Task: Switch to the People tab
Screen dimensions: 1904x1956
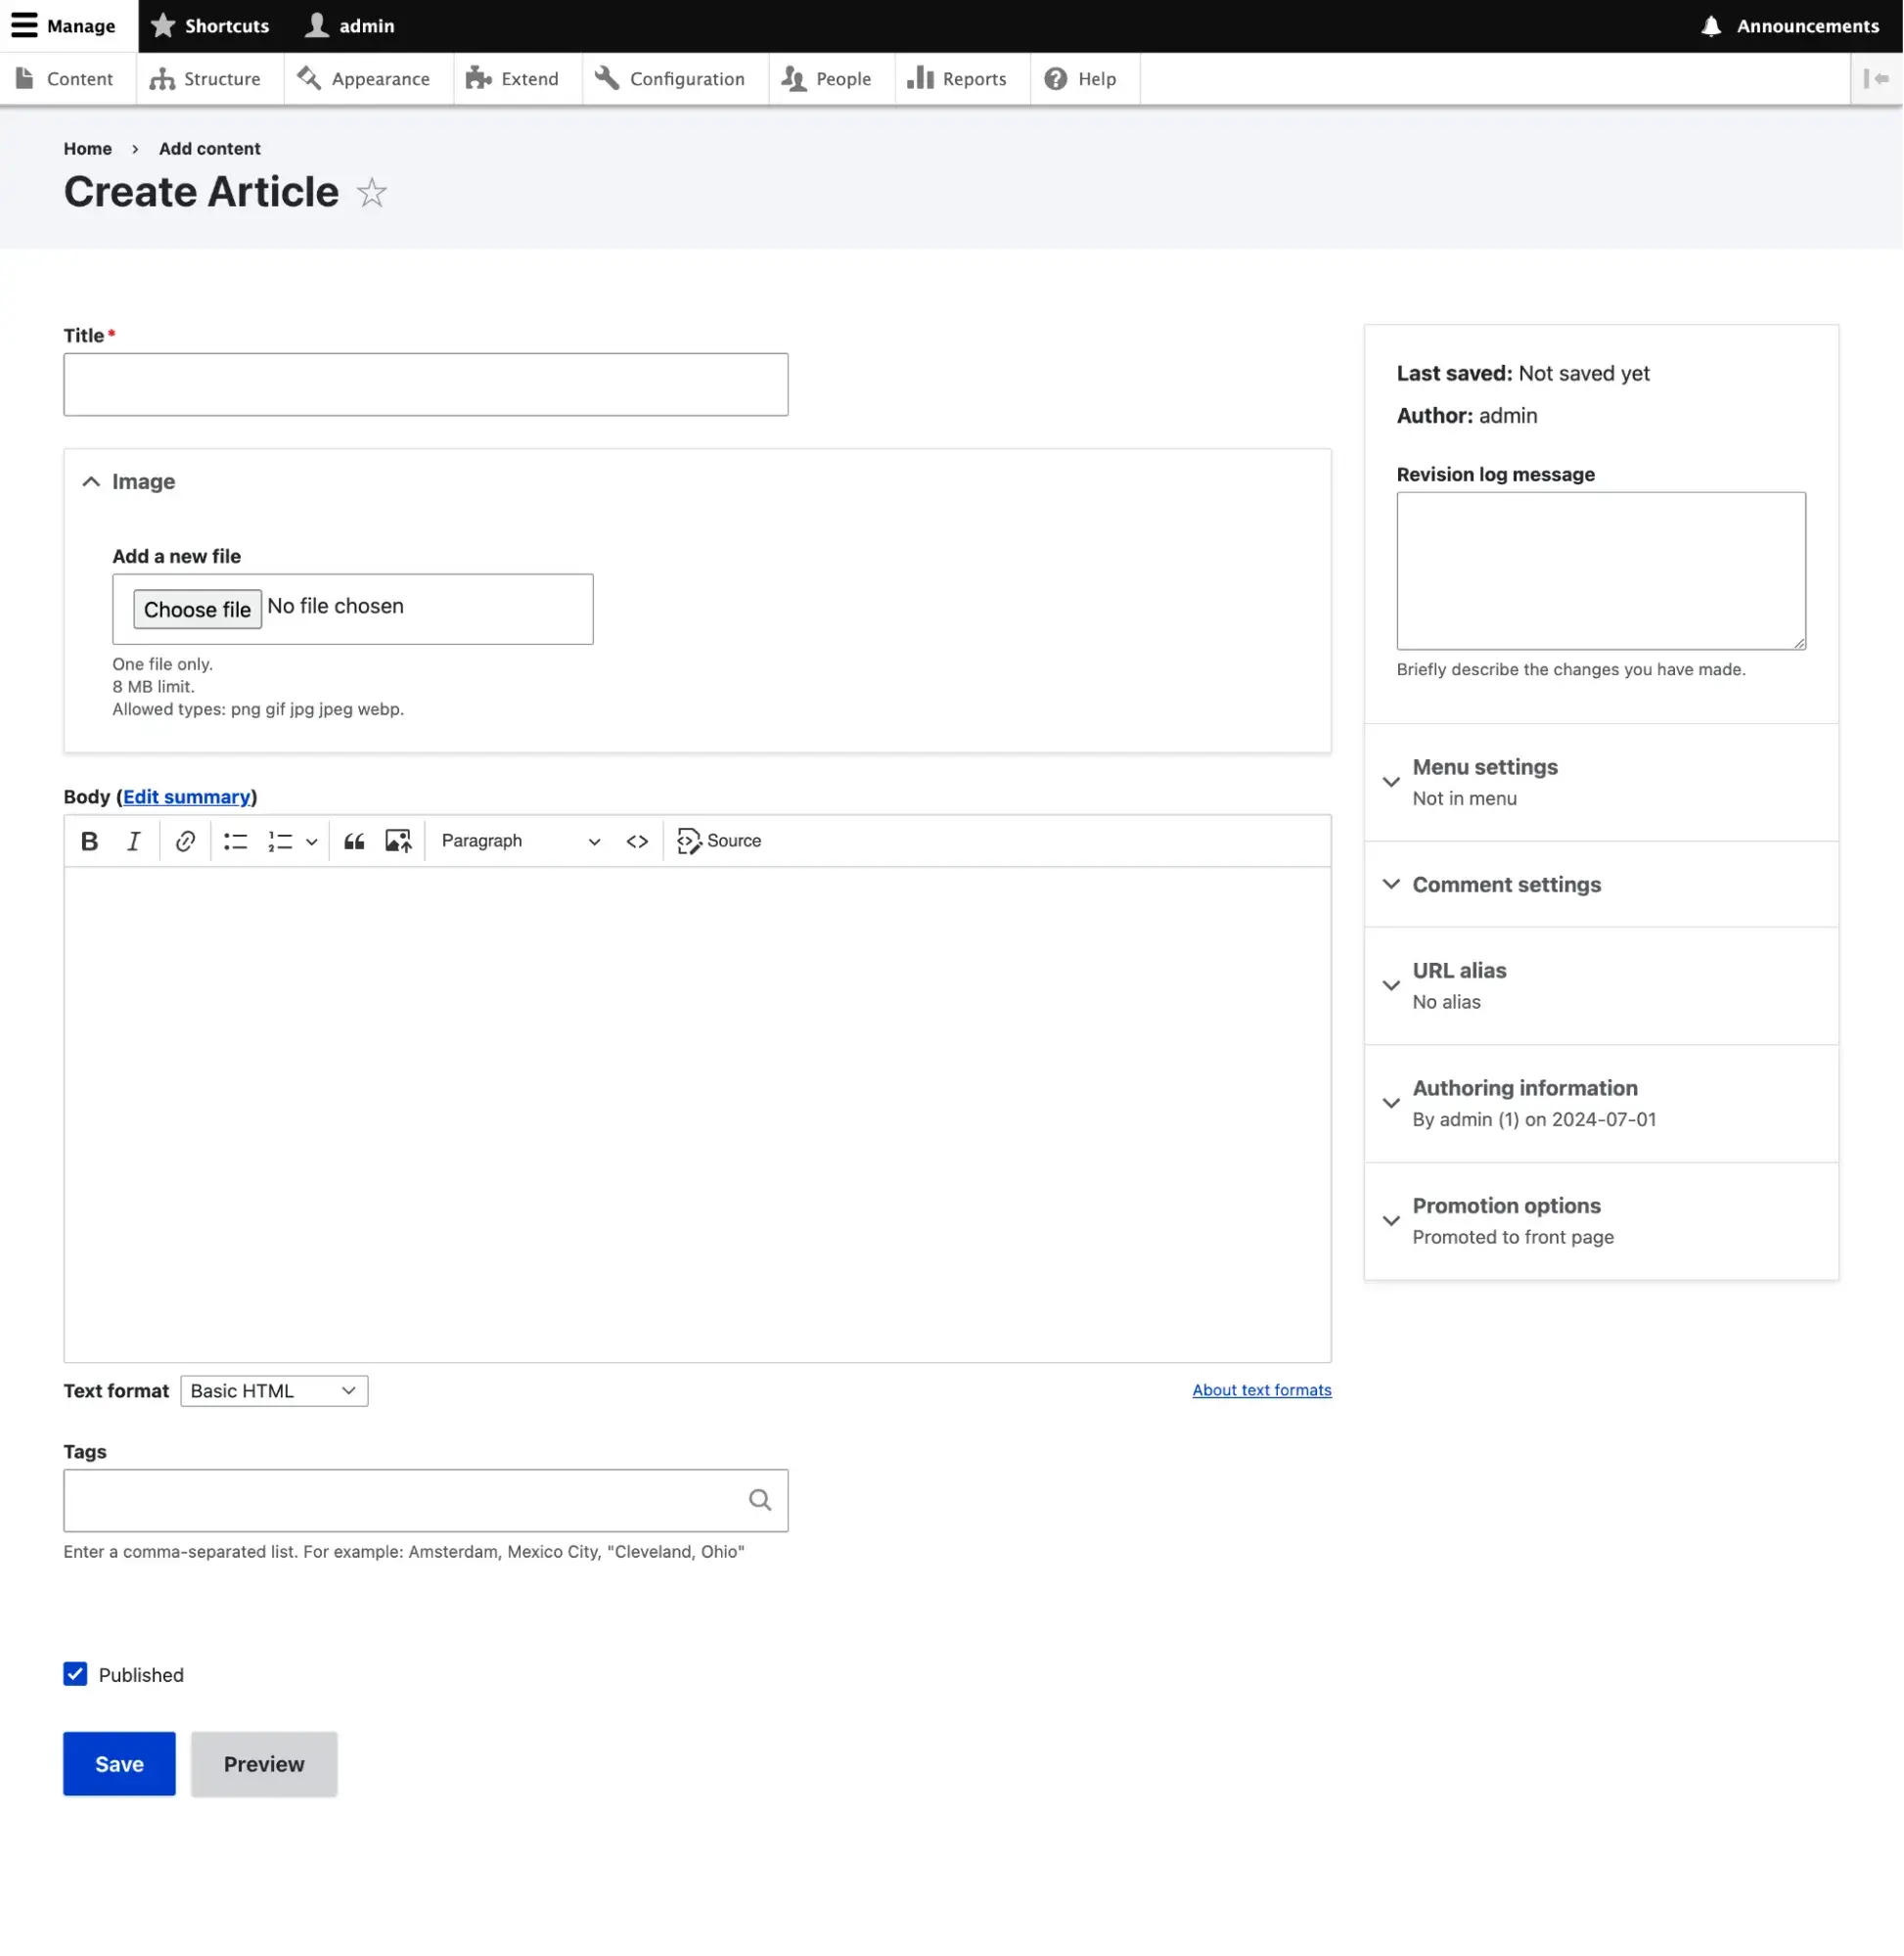Action: (x=828, y=78)
